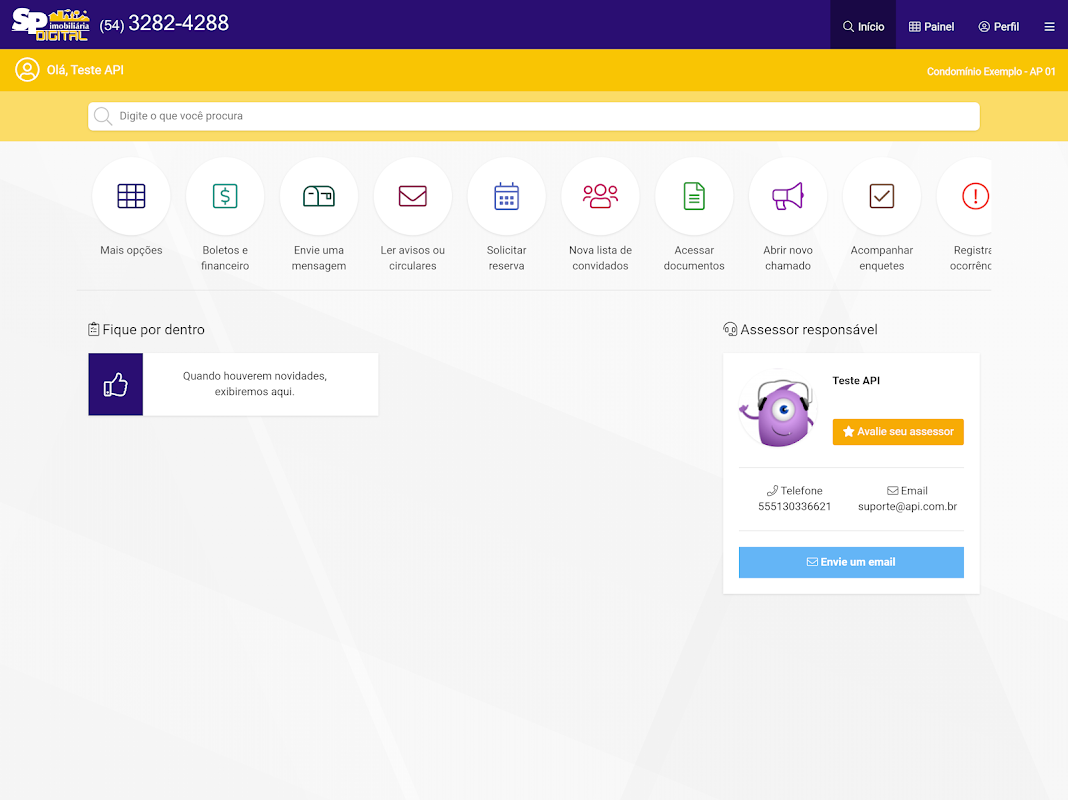Click the magnifier icon in search bar
The height and width of the screenshot is (800, 1068).
pyautogui.click(x=103, y=116)
